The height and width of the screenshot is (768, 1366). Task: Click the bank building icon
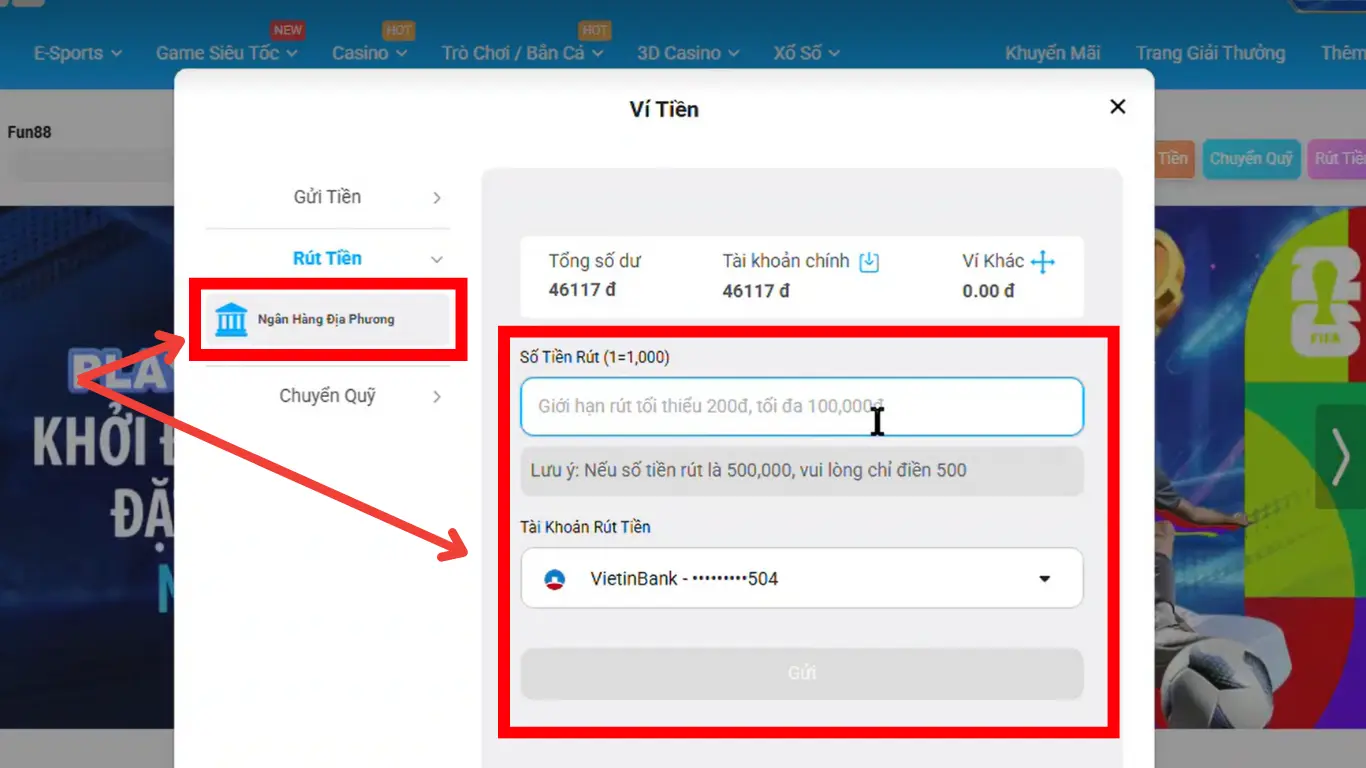(231, 320)
